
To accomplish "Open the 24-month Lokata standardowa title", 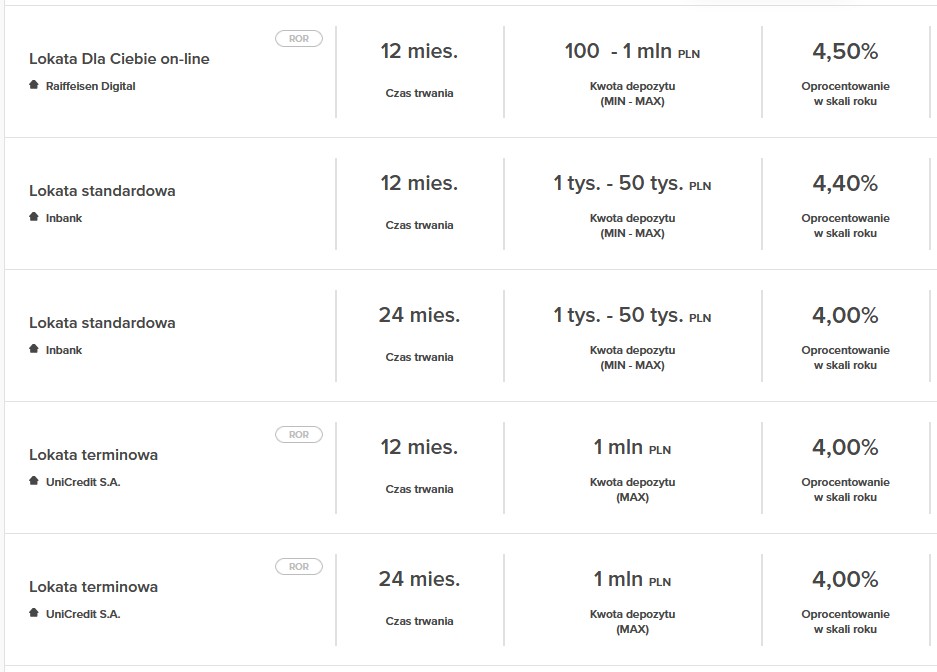I will tap(102, 323).
